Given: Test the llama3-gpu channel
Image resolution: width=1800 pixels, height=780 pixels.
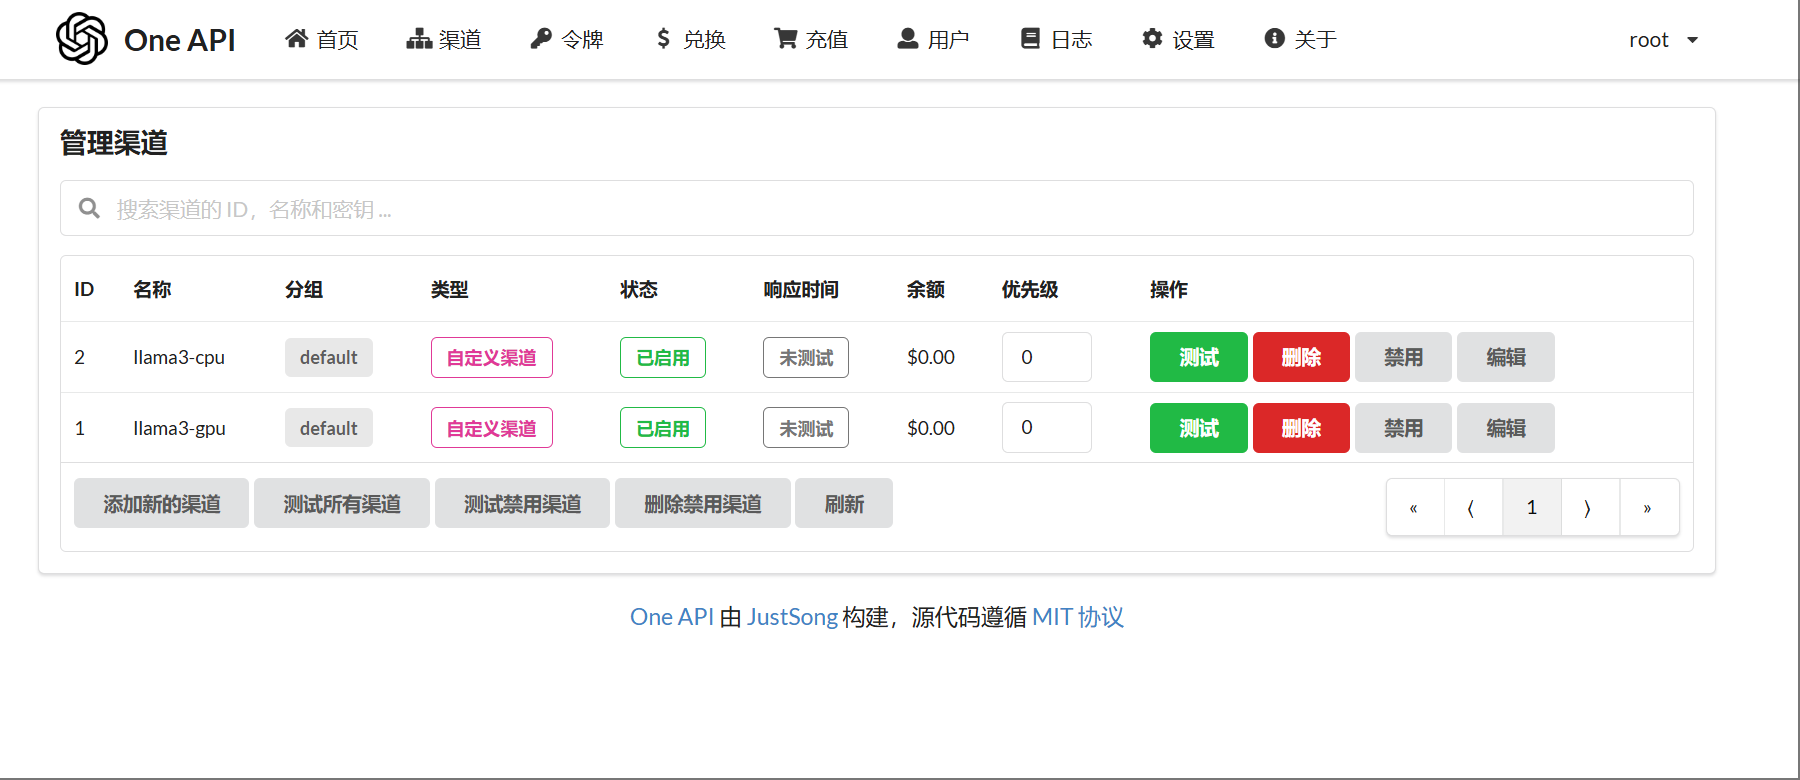Looking at the screenshot, I should click(x=1198, y=428).
